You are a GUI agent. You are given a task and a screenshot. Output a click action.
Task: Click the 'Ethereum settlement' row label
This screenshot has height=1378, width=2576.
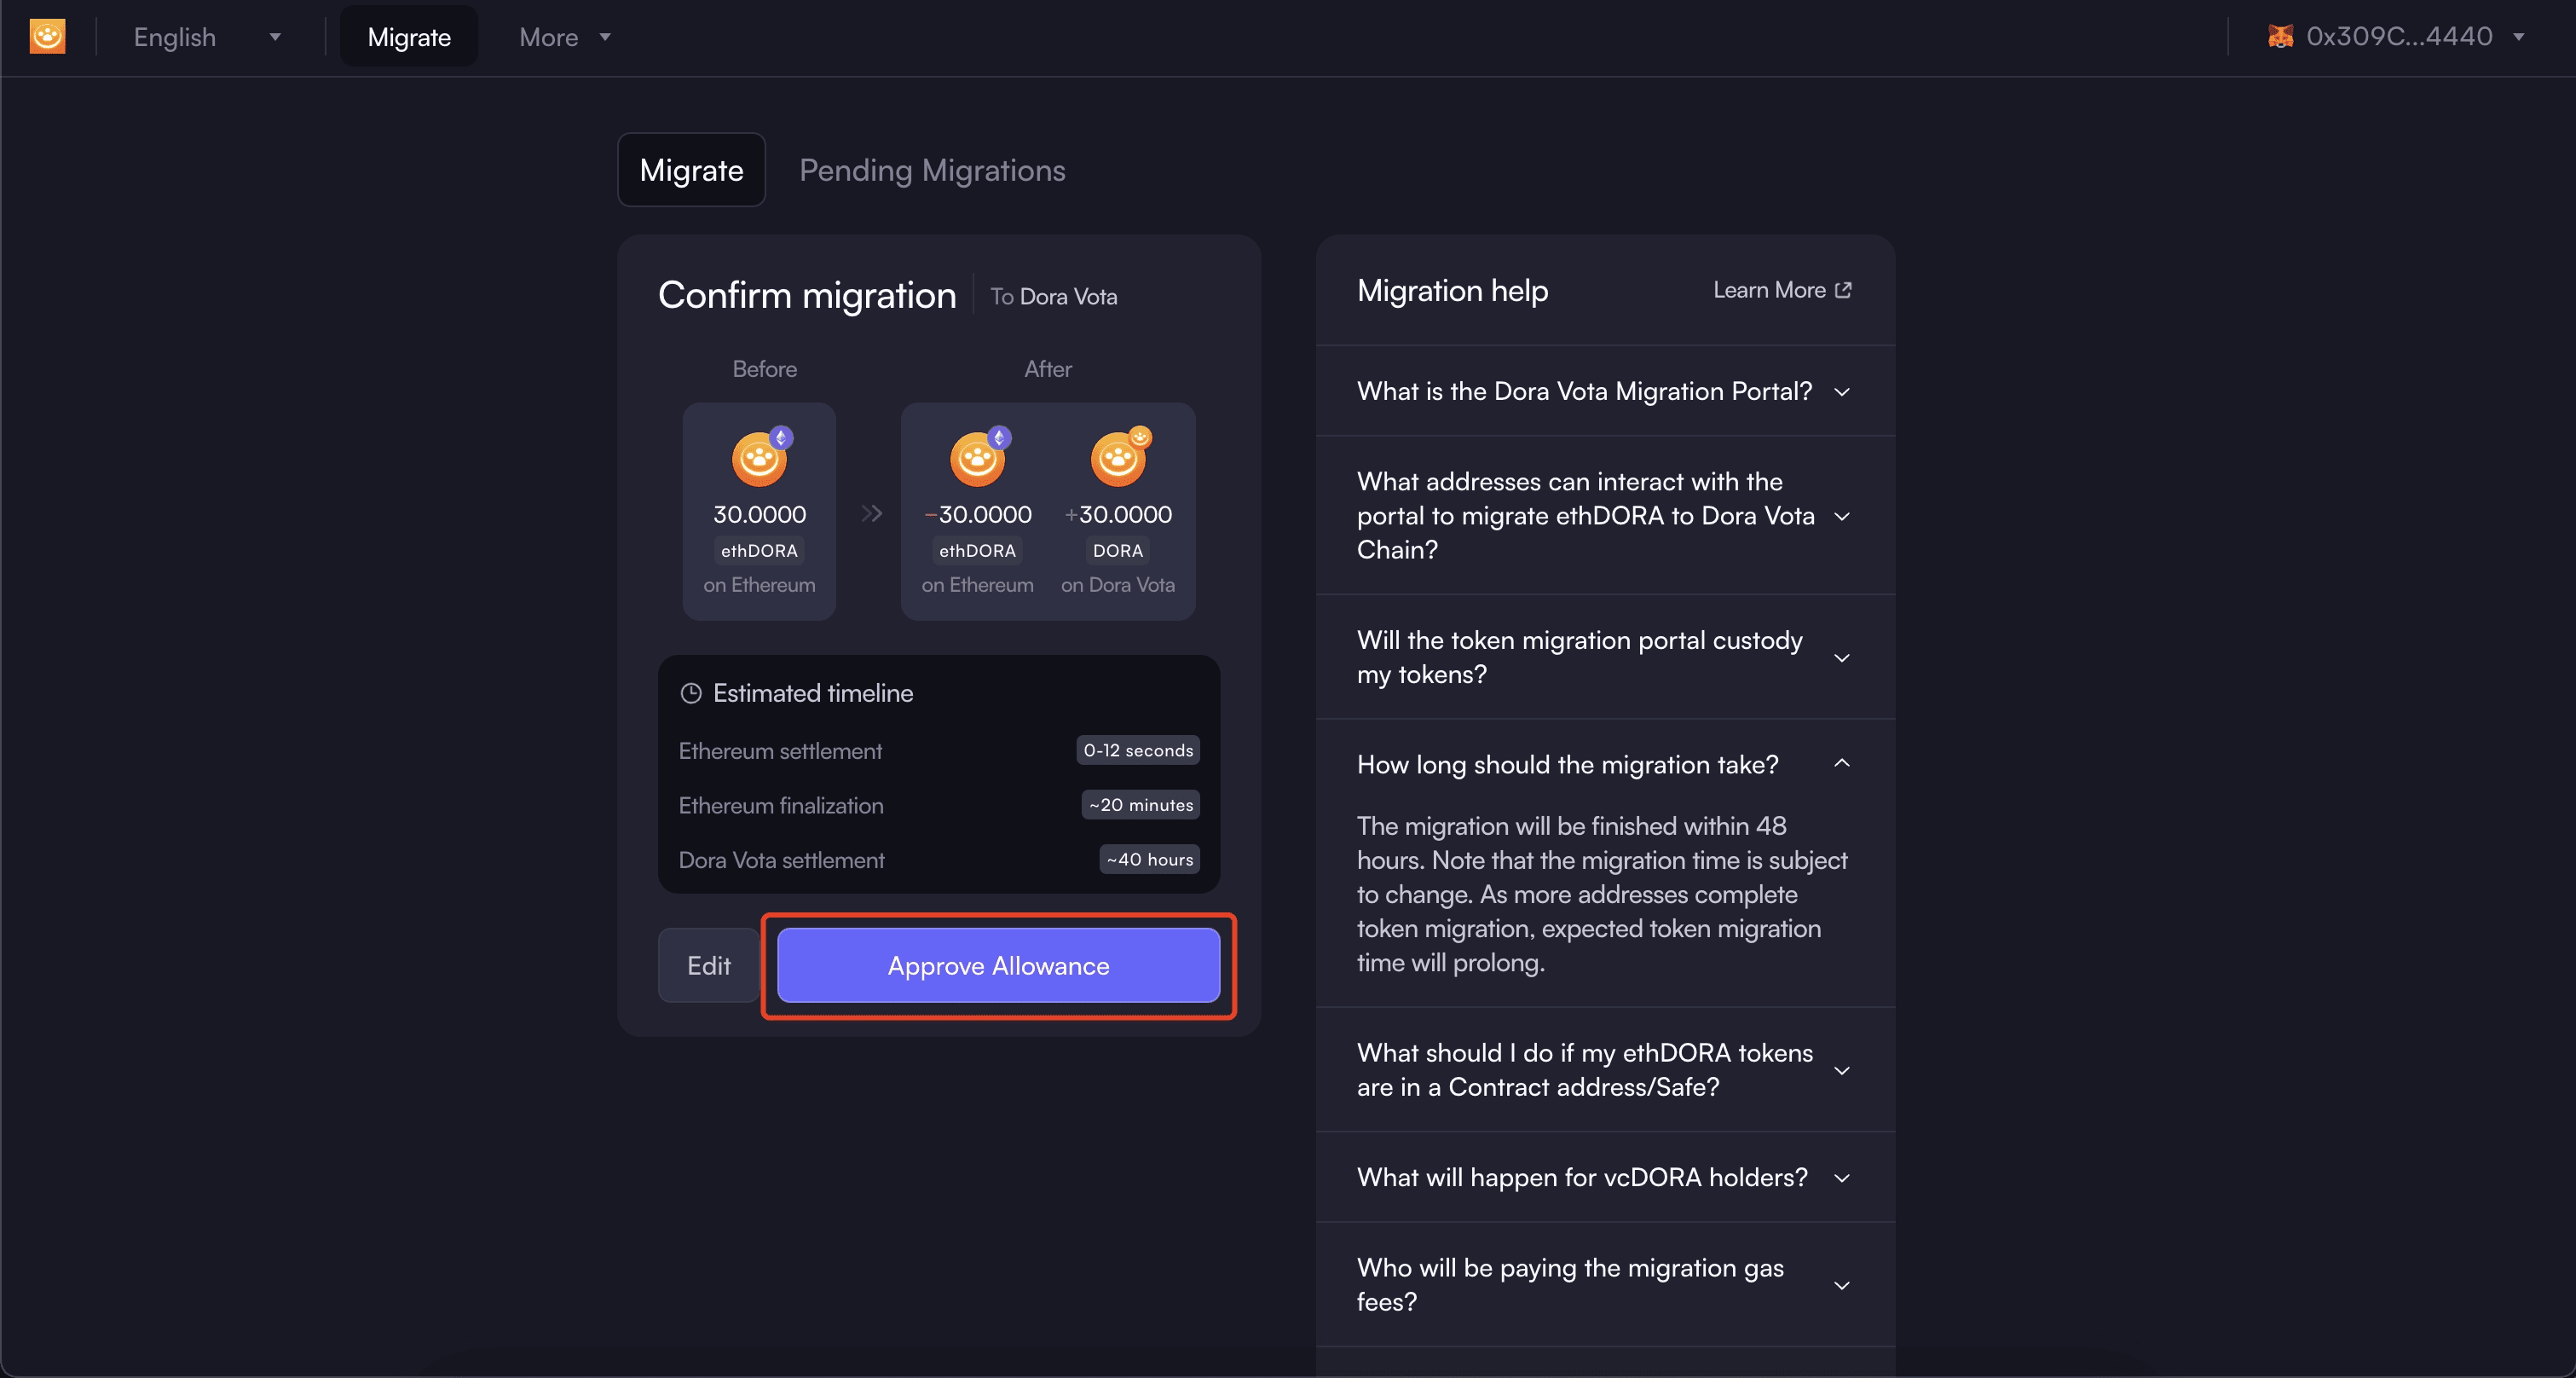pos(780,751)
